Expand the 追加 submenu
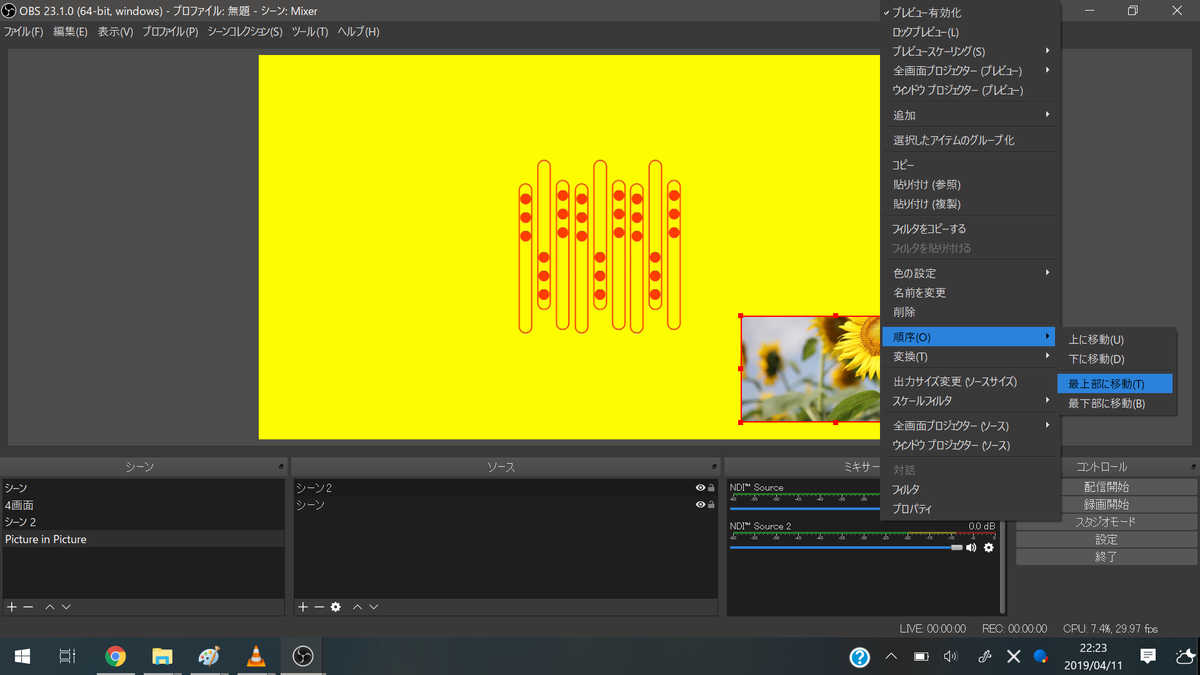The image size is (1200, 675). point(970,115)
